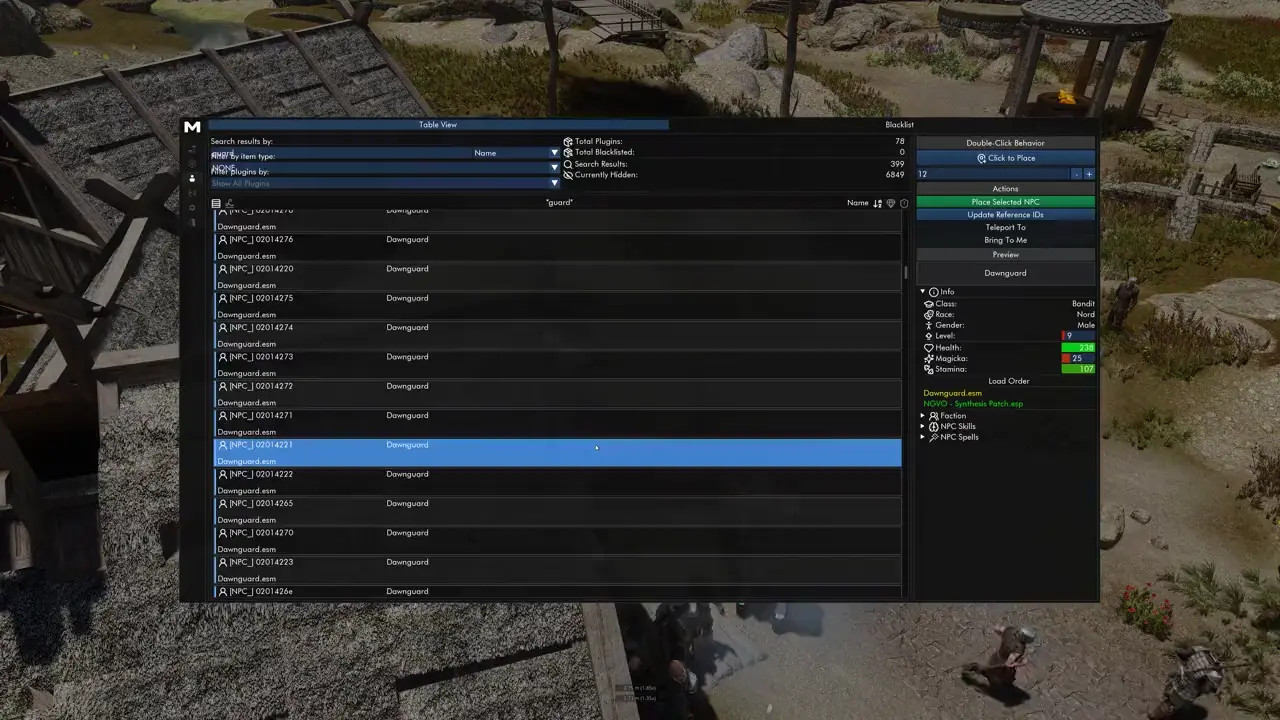1280x720 pixels.
Task: Switch to the Blacklist tab
Action: [x=899, y=125]
